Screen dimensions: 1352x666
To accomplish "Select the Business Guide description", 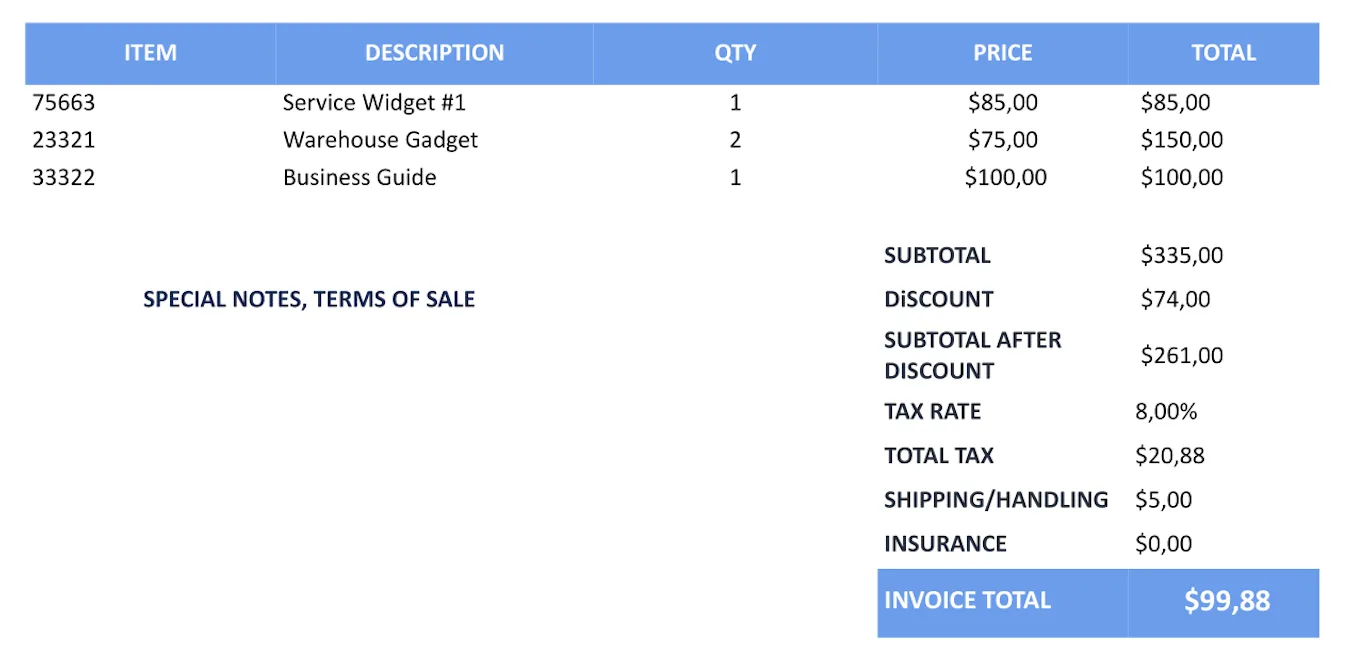I will click(359, 178).
